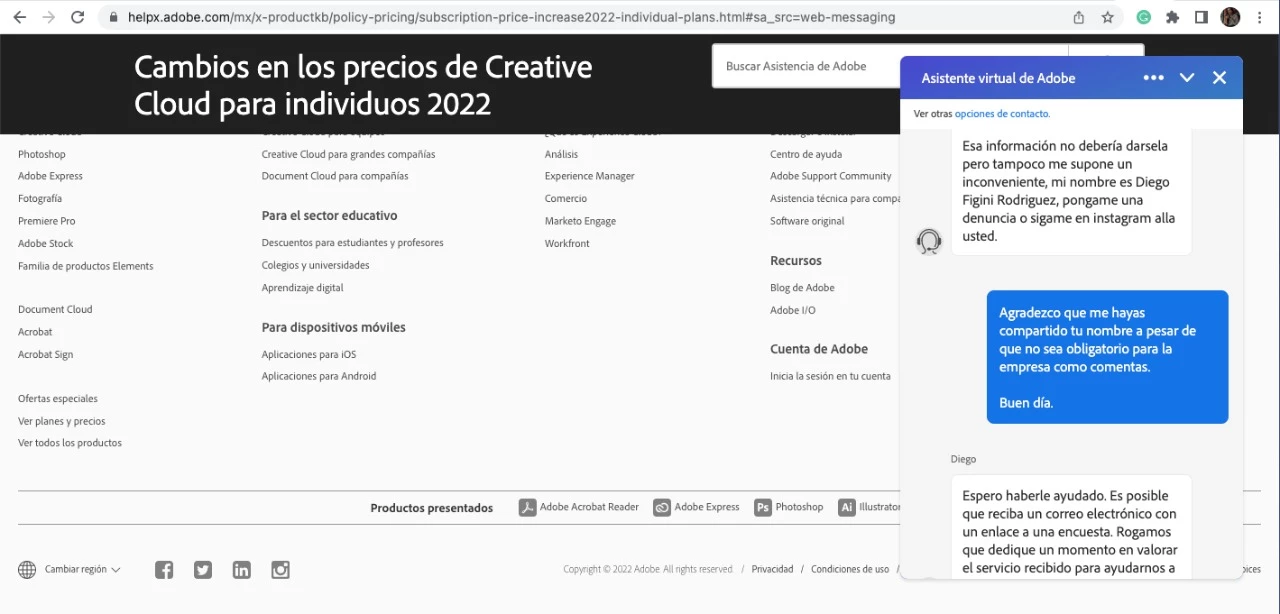This screenshot has width=1280, height=614.
Task: Click the browser address bar URL
Action: point(511,17)
